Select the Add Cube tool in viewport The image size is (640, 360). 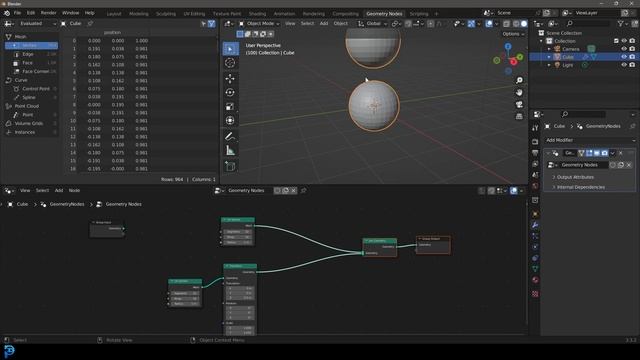pyautogui.click(x=230, y=166)
